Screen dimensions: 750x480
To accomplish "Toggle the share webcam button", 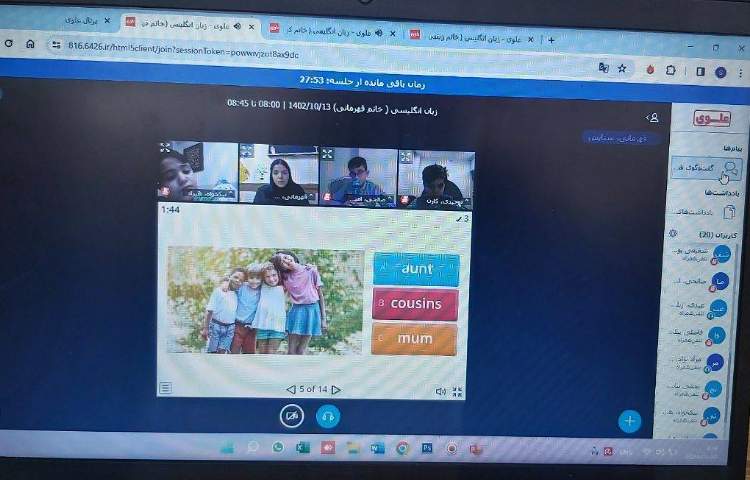I will (x=292, y=415).
